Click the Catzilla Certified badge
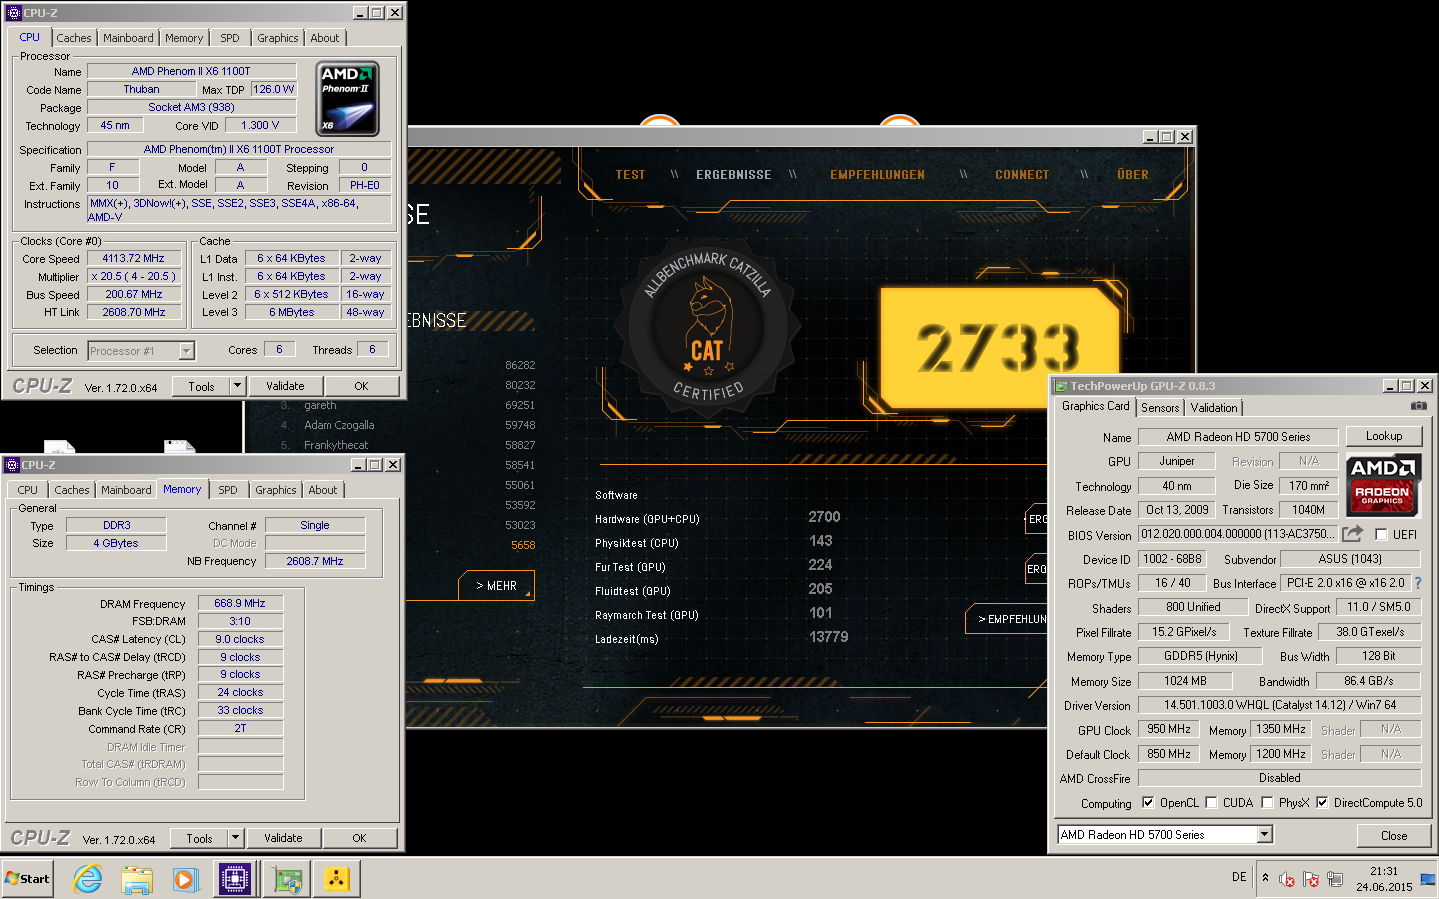 [x=707, y=329]
